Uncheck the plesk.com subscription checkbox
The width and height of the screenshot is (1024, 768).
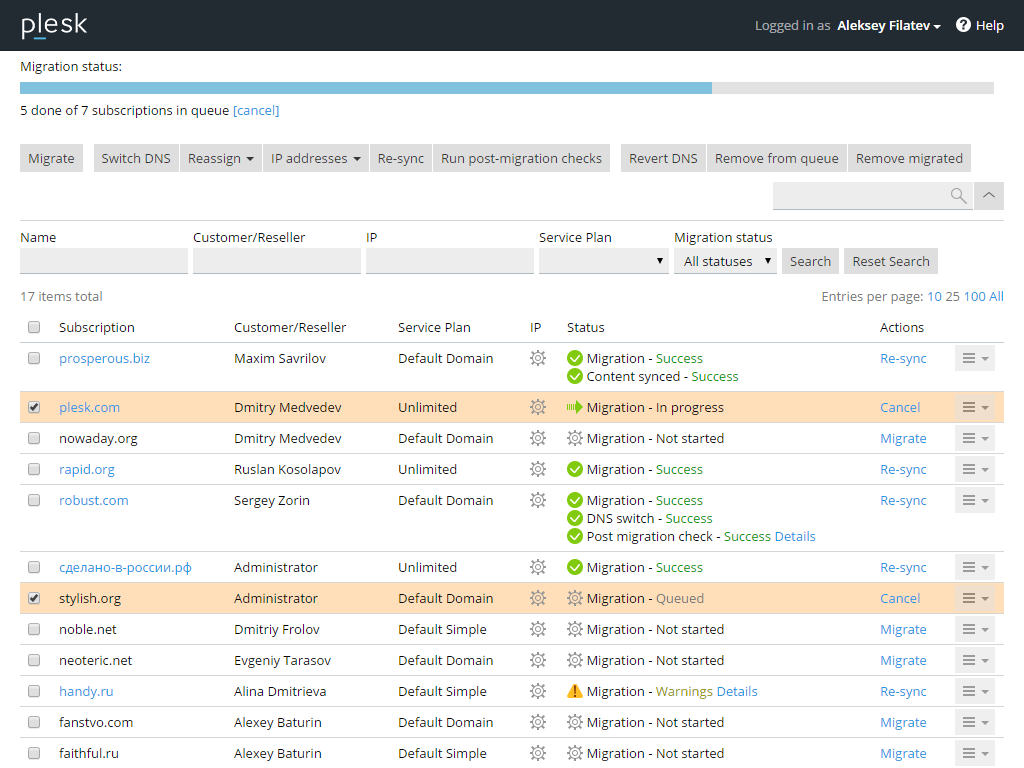pyautogui.click(x=34, y=407)
